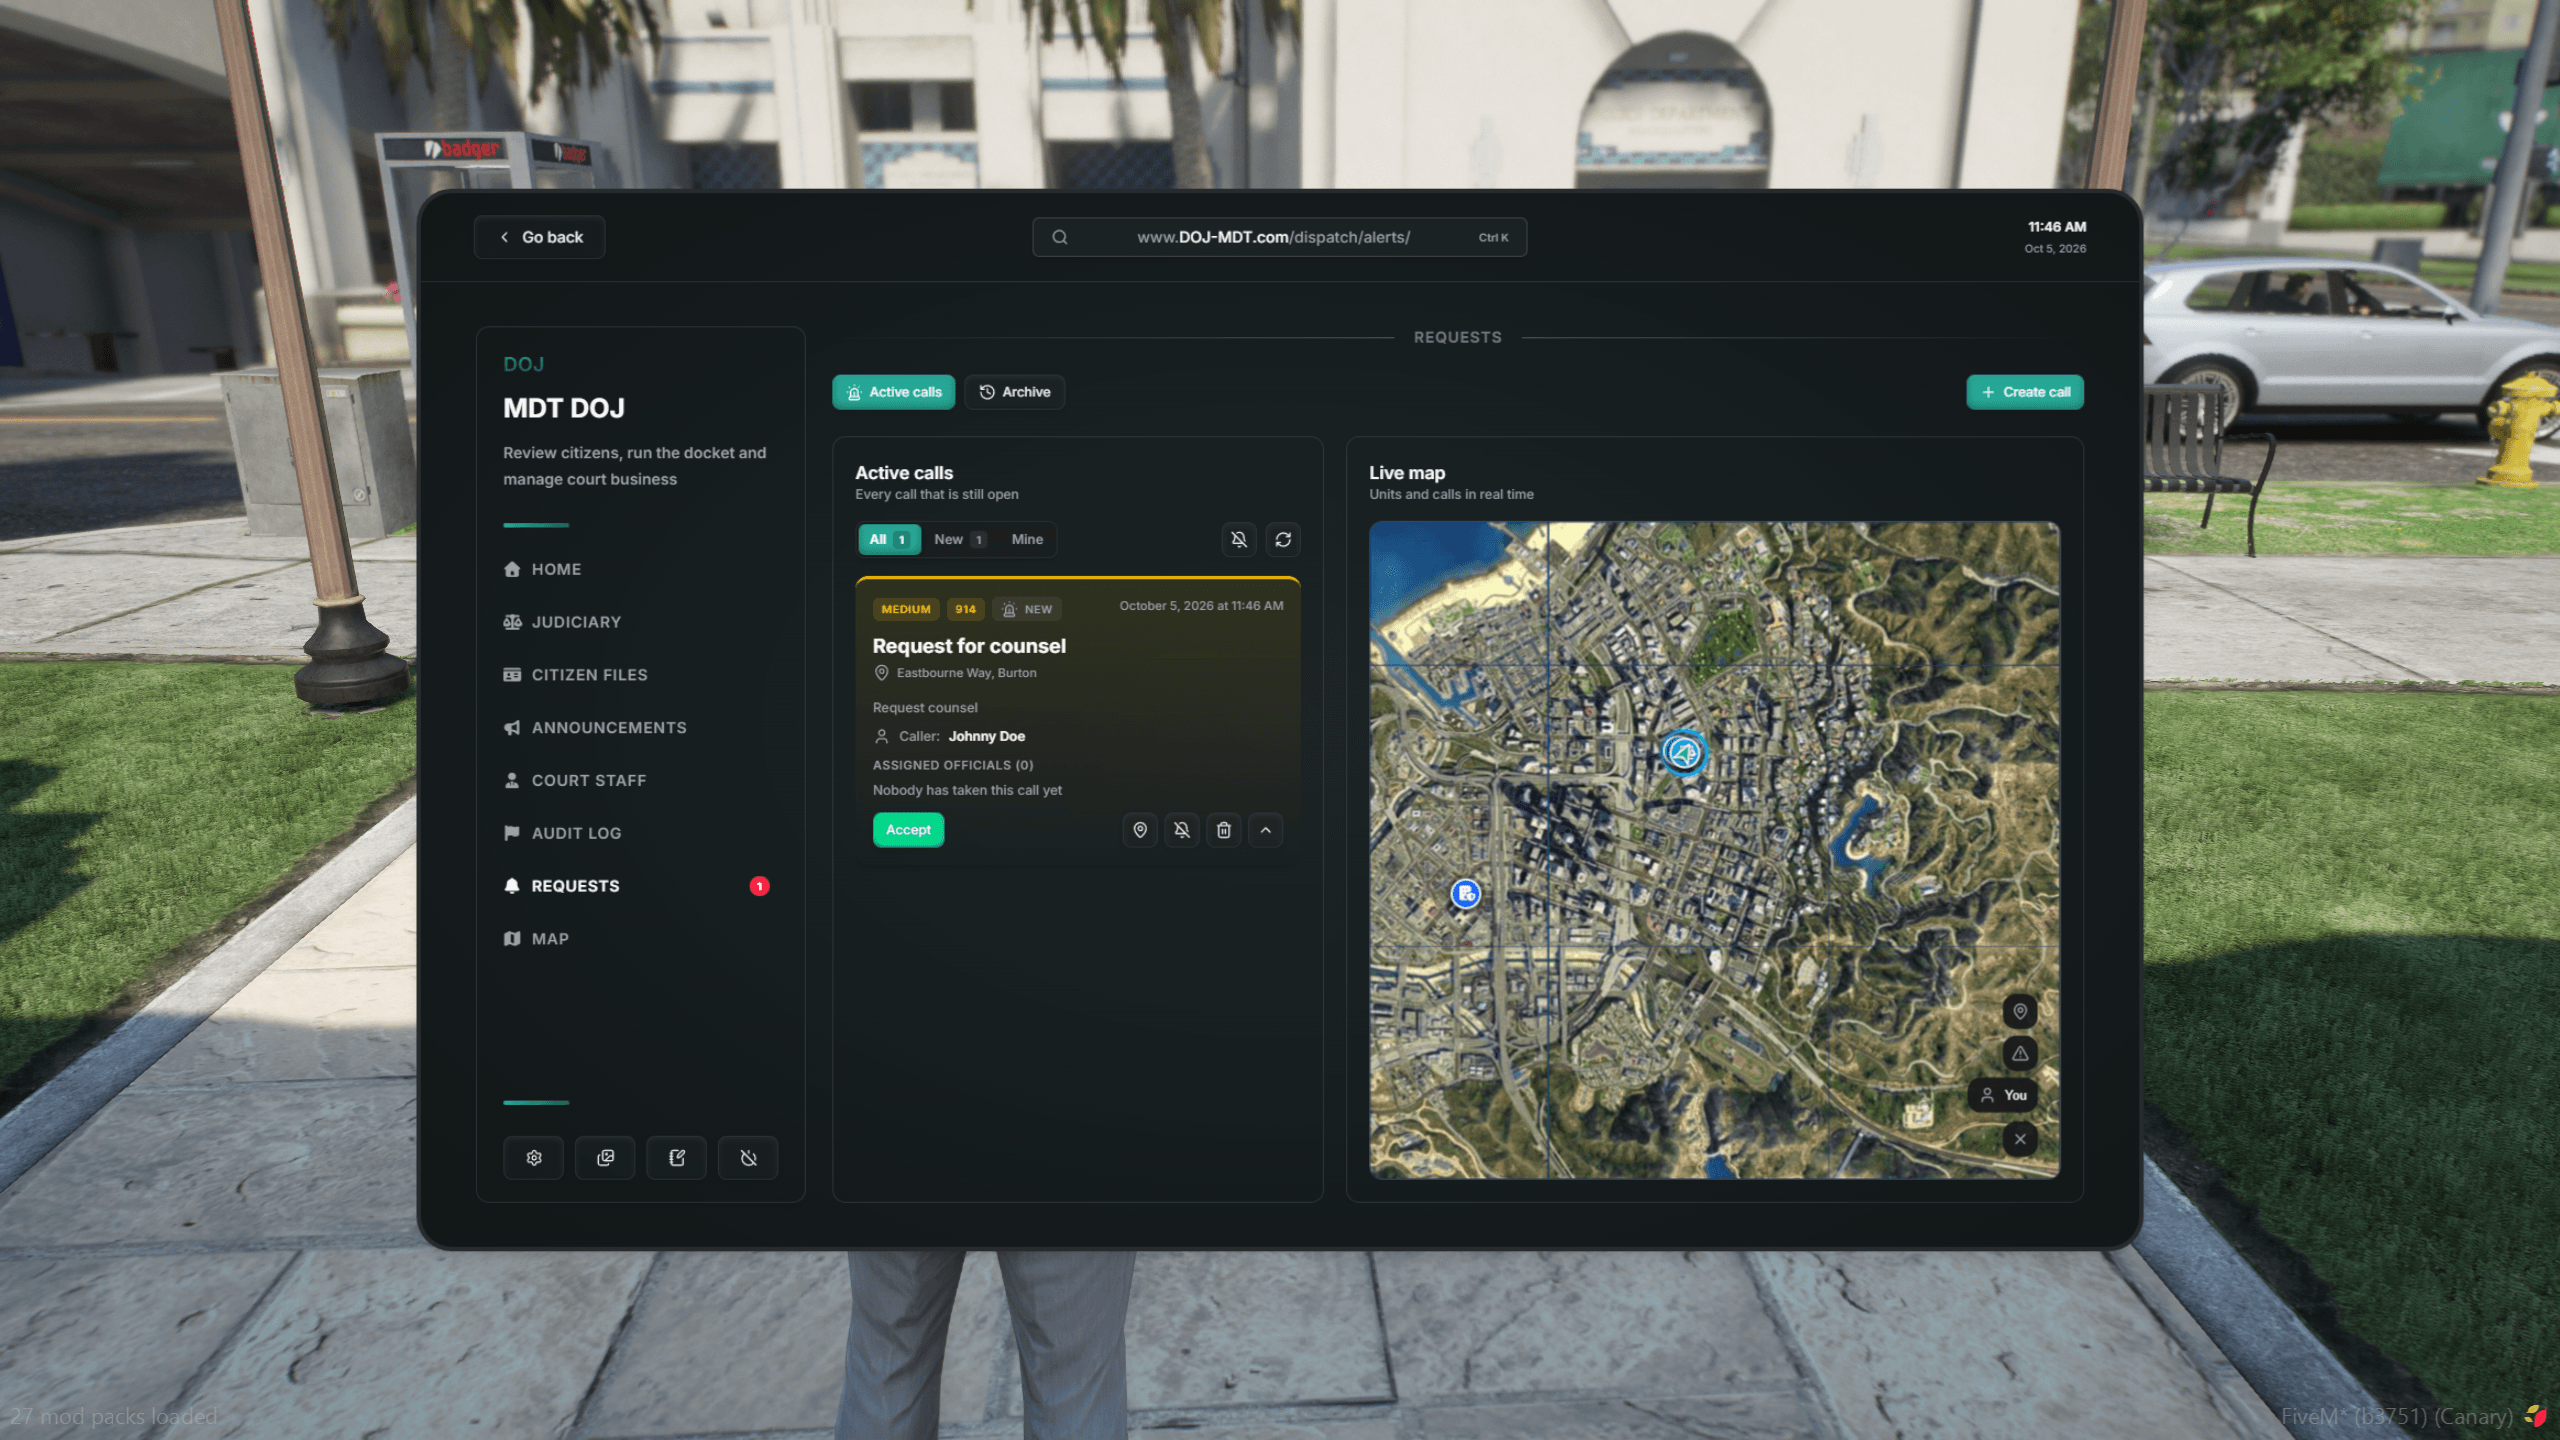Viewport: 2560px width, 1440px height.
Task: Click caller name Johnny Doe
Action: tap(987, 736)
